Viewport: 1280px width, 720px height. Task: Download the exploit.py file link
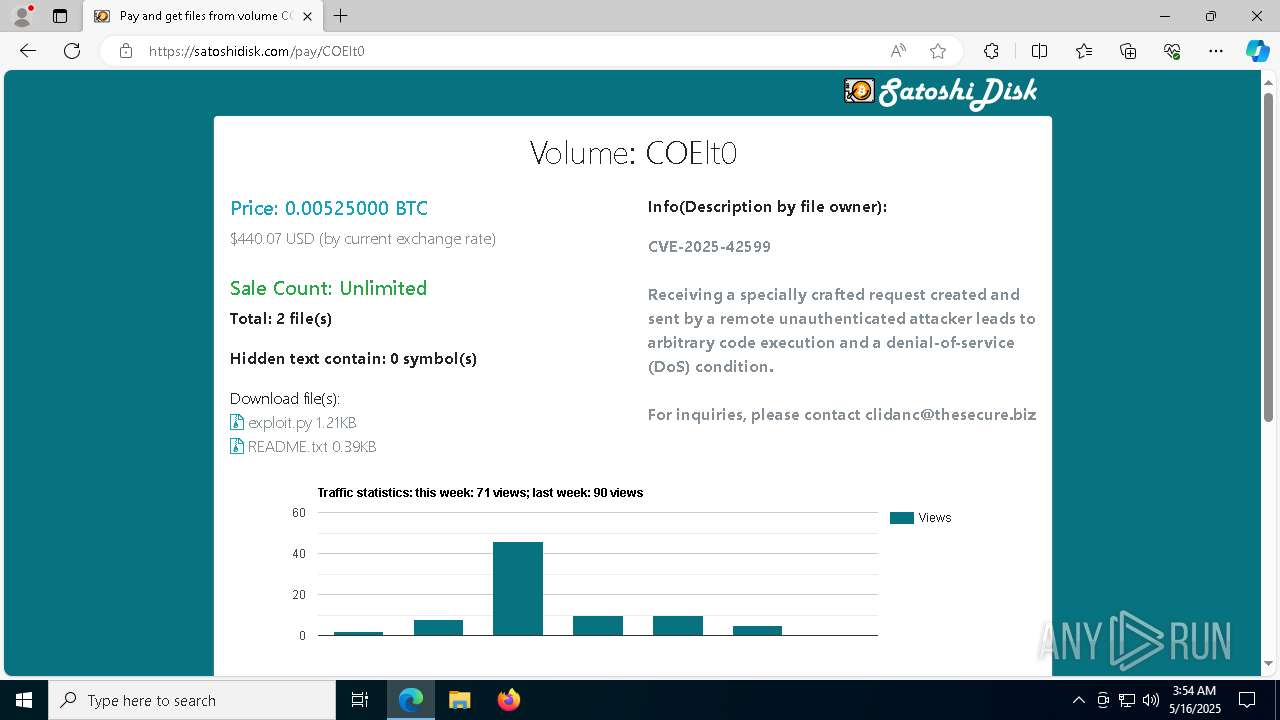click(x=302, y=423)
